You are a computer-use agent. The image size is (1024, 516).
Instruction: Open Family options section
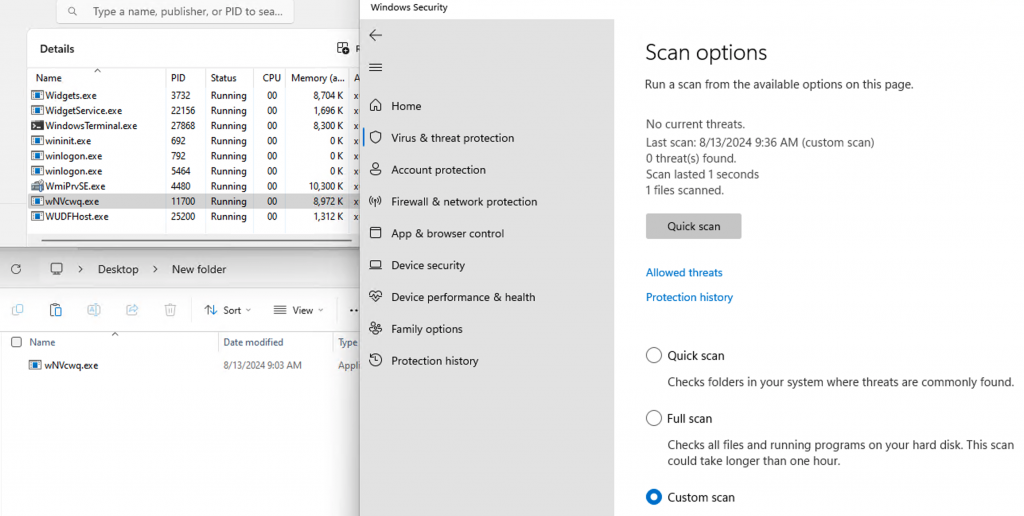(426, 329)
